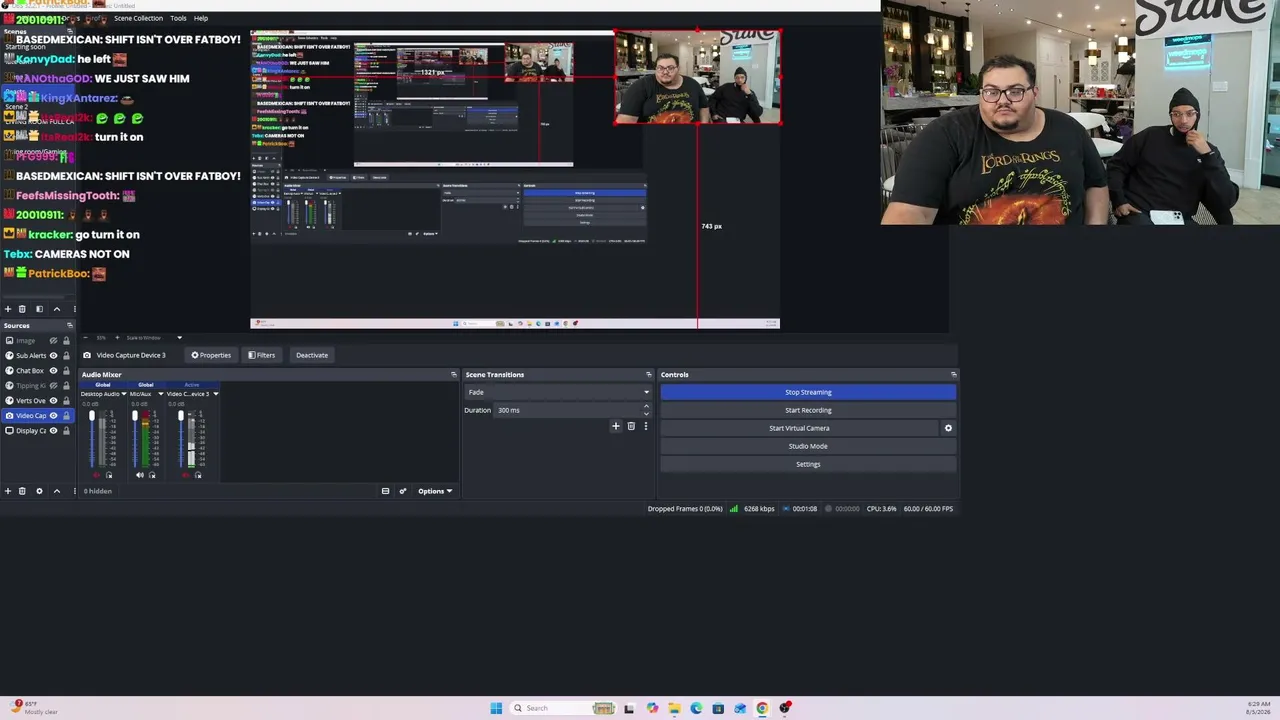1280x720 pixels.
Task: Click Desktop Audio volume fader
Action: point(91,416)
